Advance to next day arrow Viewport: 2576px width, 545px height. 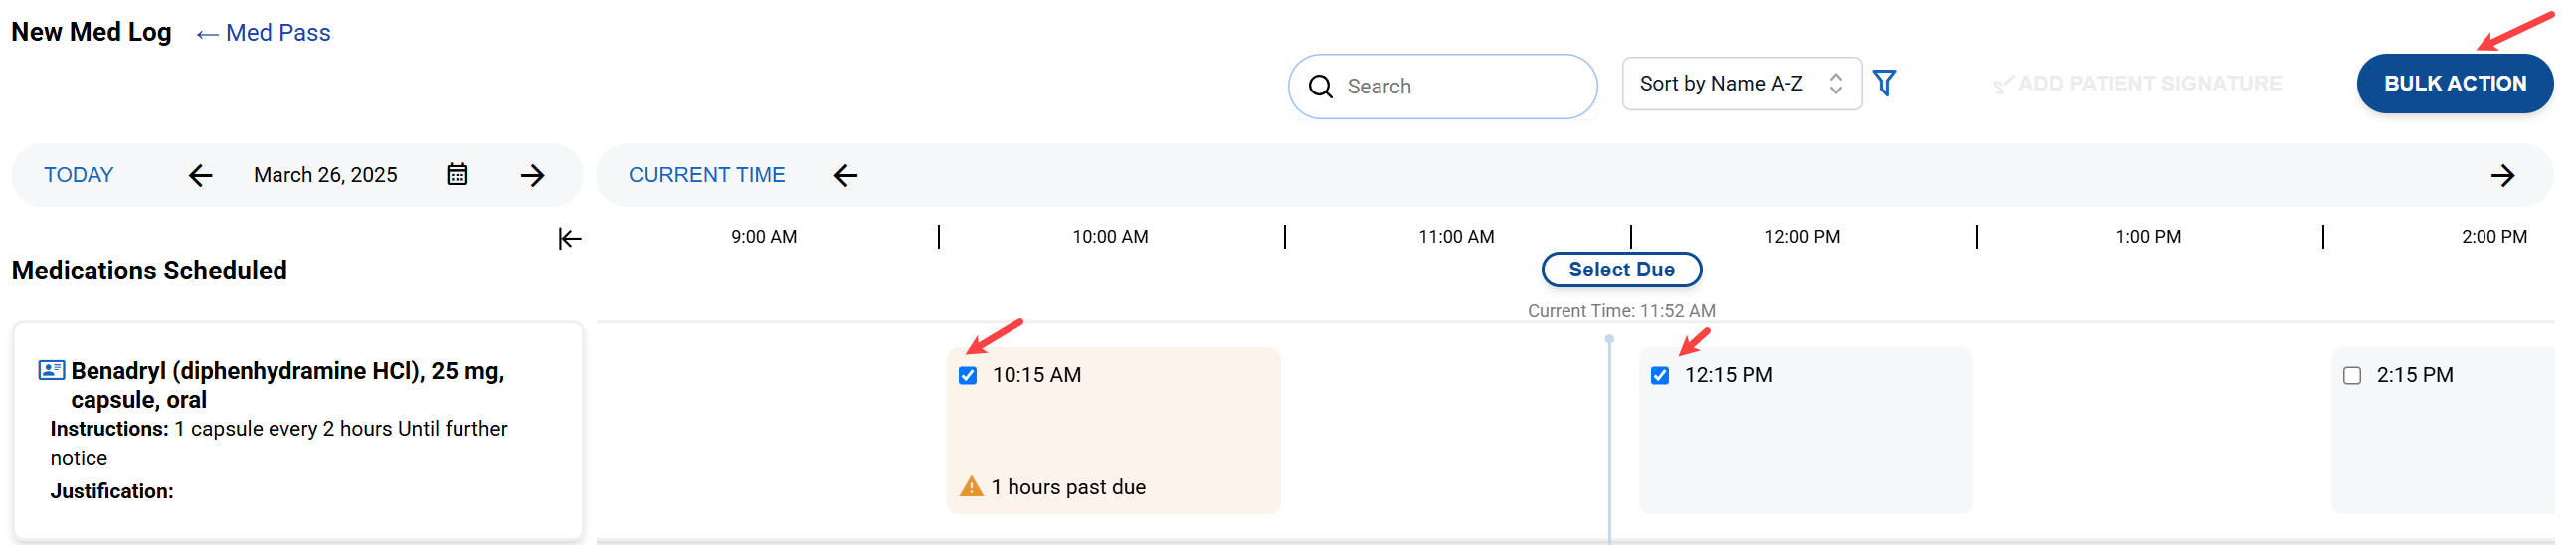533,176
